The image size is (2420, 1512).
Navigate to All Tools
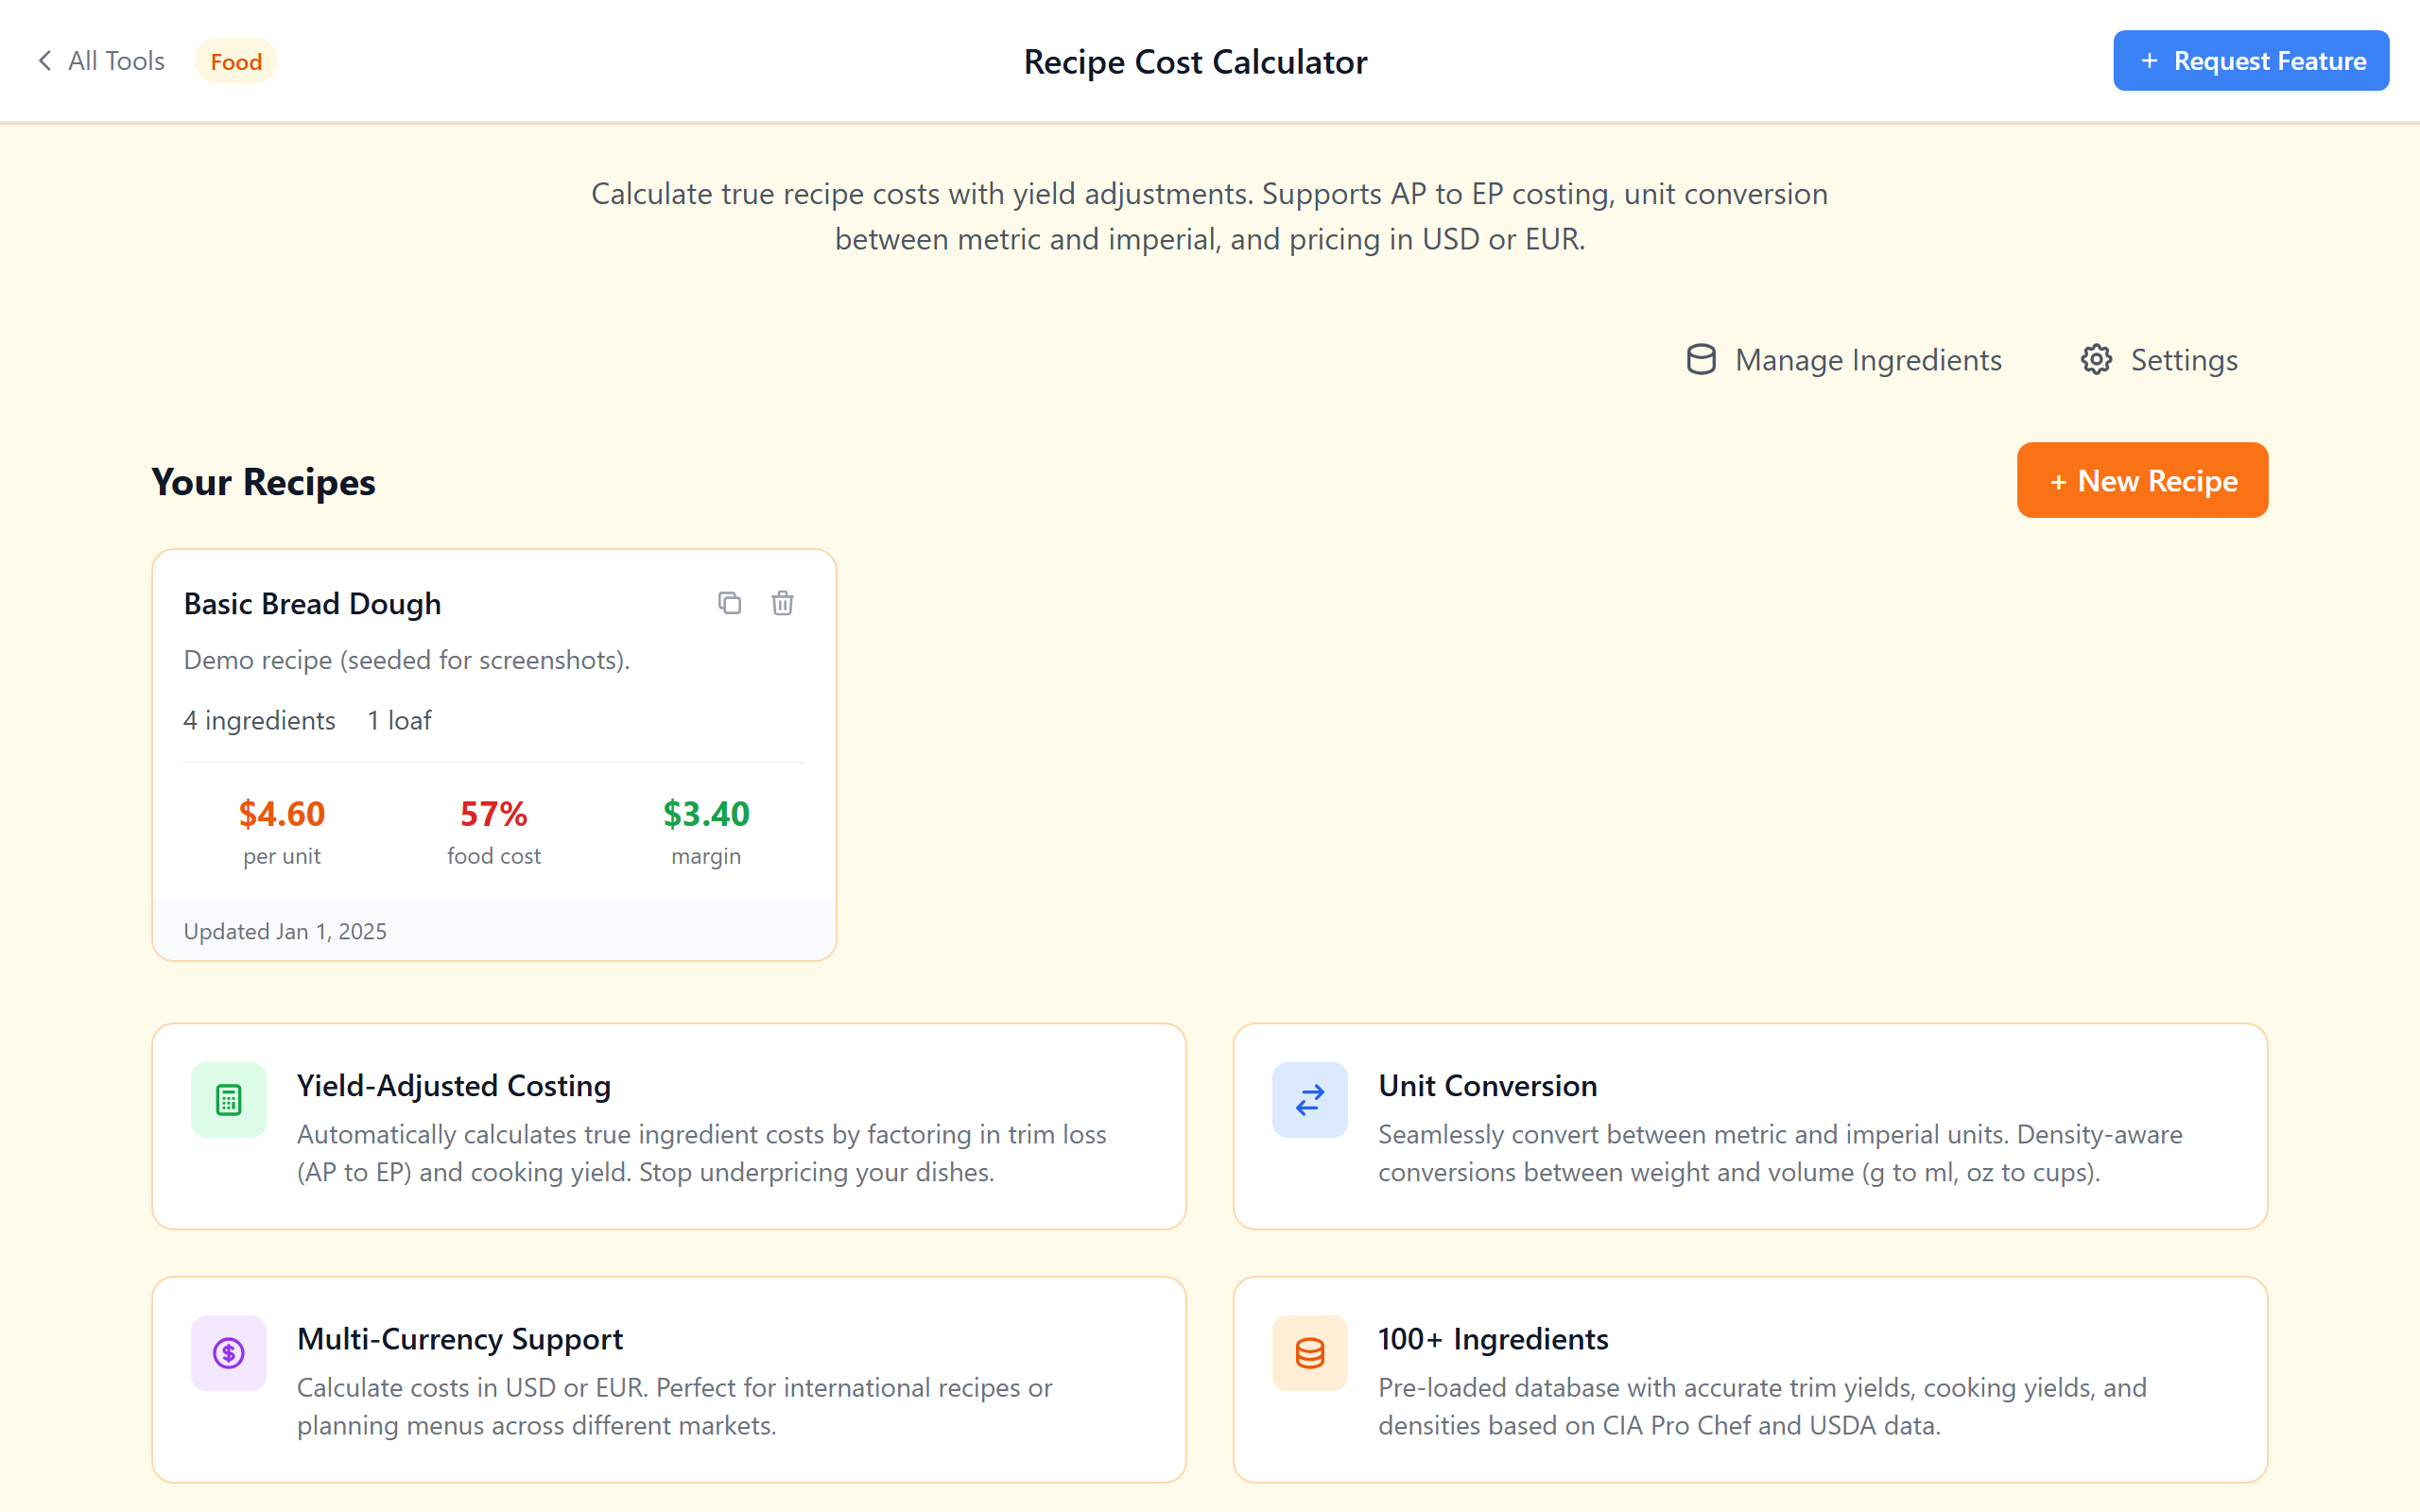point(115,60)
